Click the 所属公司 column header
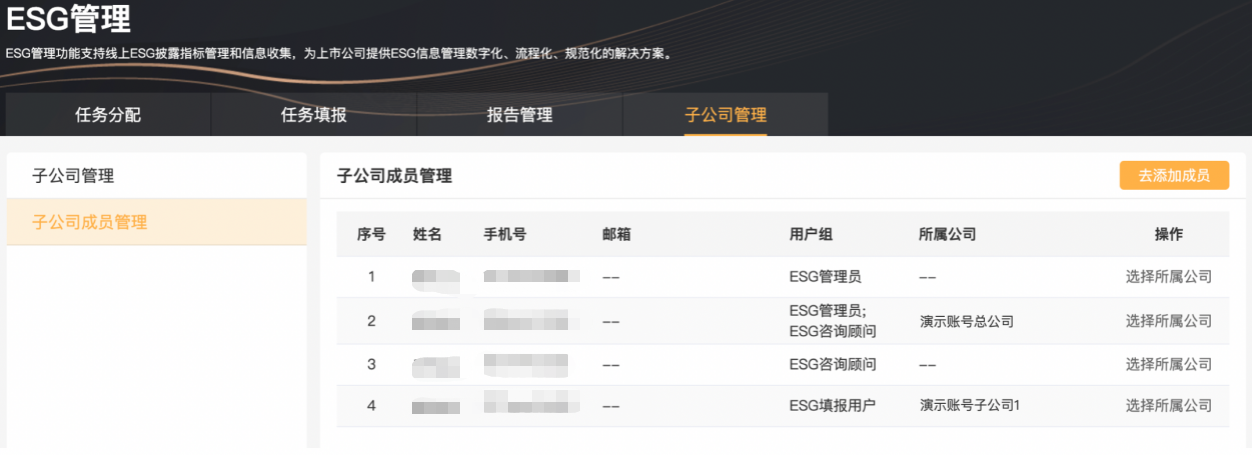Viewport: 1252px width, 456px height. 947,235
